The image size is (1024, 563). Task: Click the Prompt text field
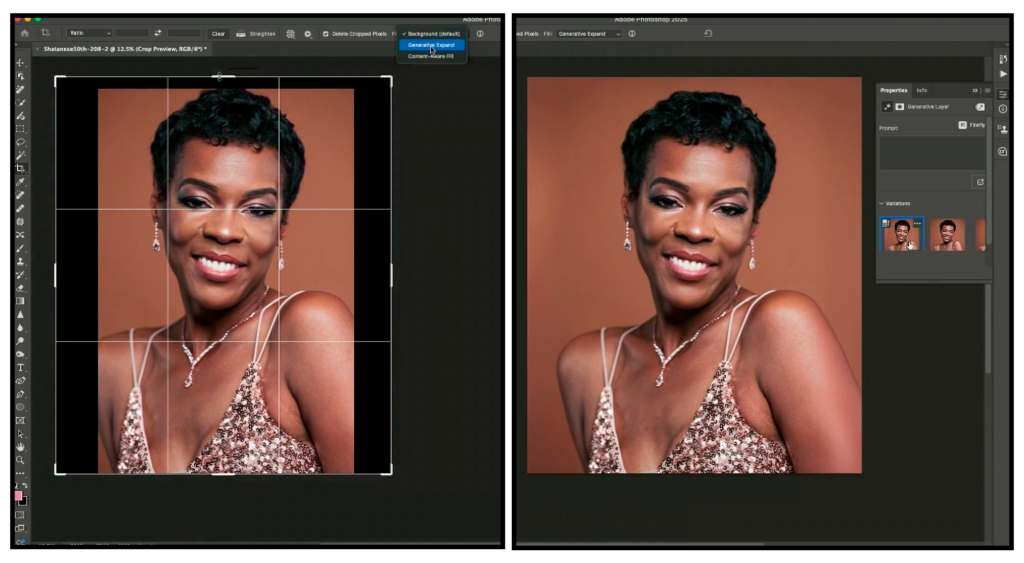click(931, 152)
